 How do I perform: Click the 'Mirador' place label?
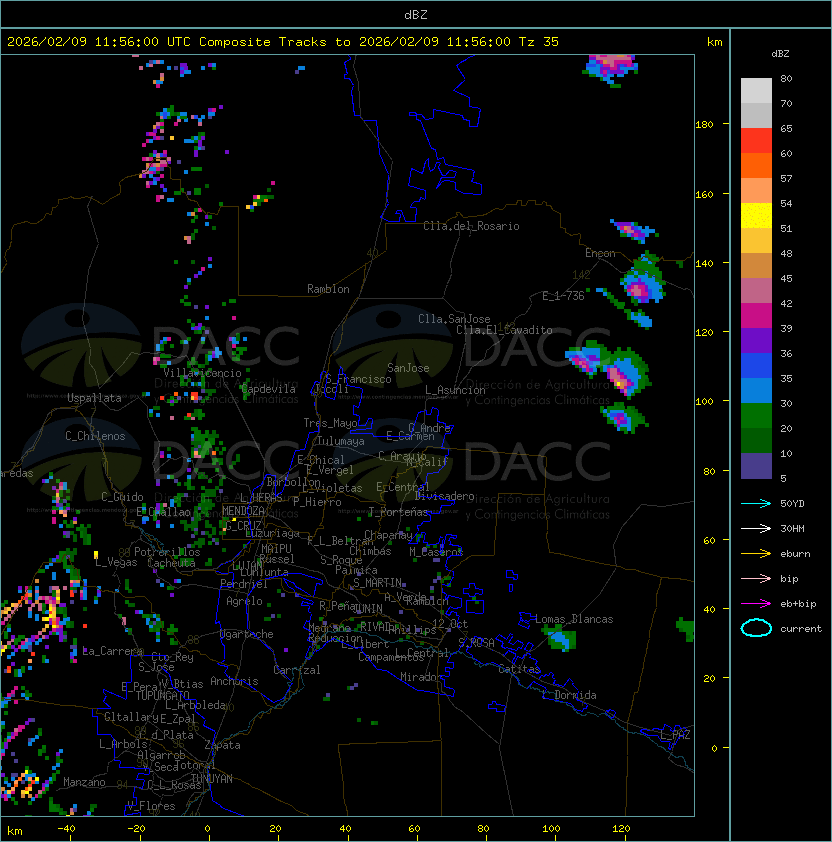click(422, 677)
